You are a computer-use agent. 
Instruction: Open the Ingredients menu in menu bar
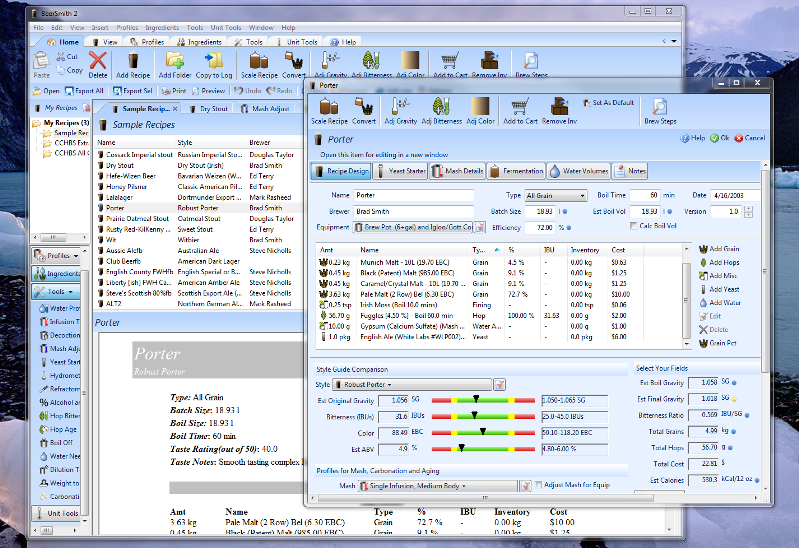[x=160, y=28]
